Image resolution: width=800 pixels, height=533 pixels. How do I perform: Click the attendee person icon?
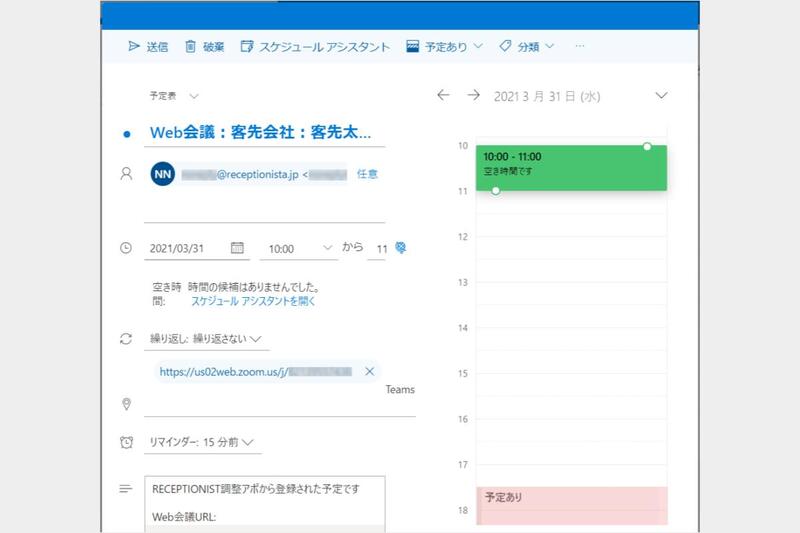pyautogui.click(x=126, y=174)
